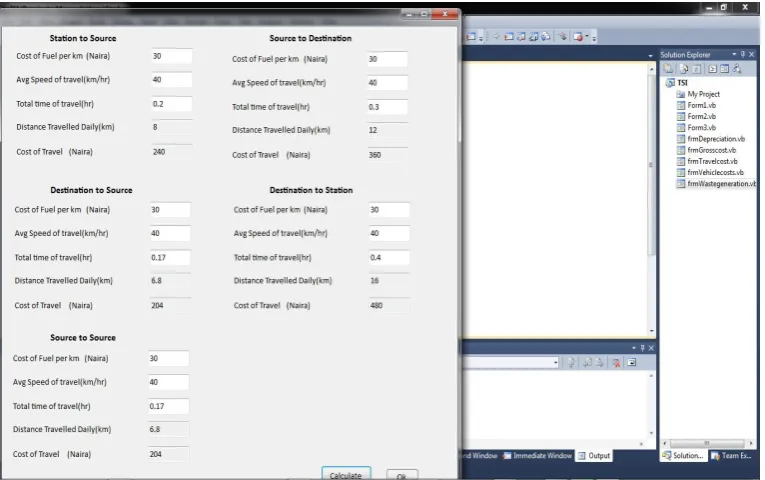Close the Output panel
765x480 pixels.
coord(651,348)
